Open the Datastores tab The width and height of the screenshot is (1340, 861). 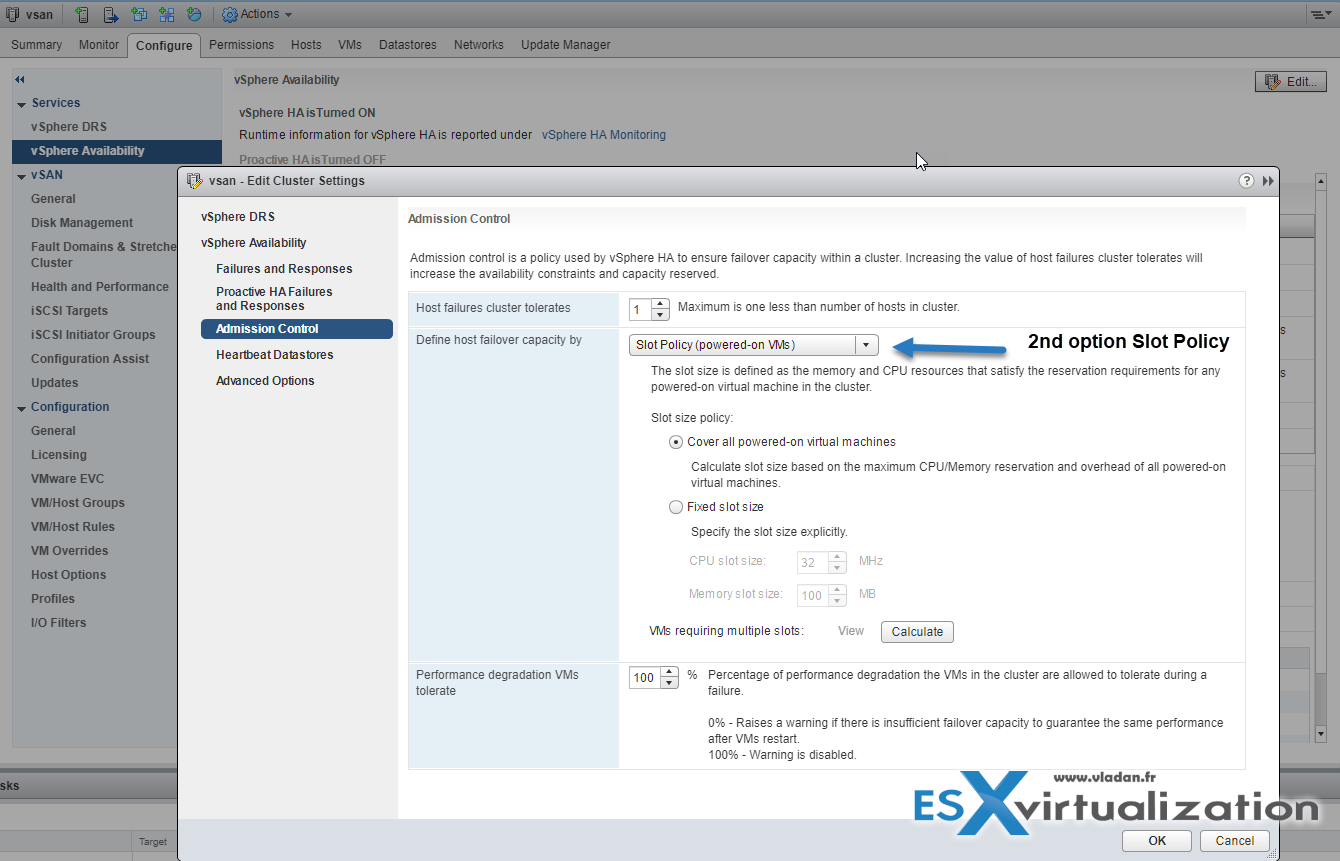[x=408, y=45]
